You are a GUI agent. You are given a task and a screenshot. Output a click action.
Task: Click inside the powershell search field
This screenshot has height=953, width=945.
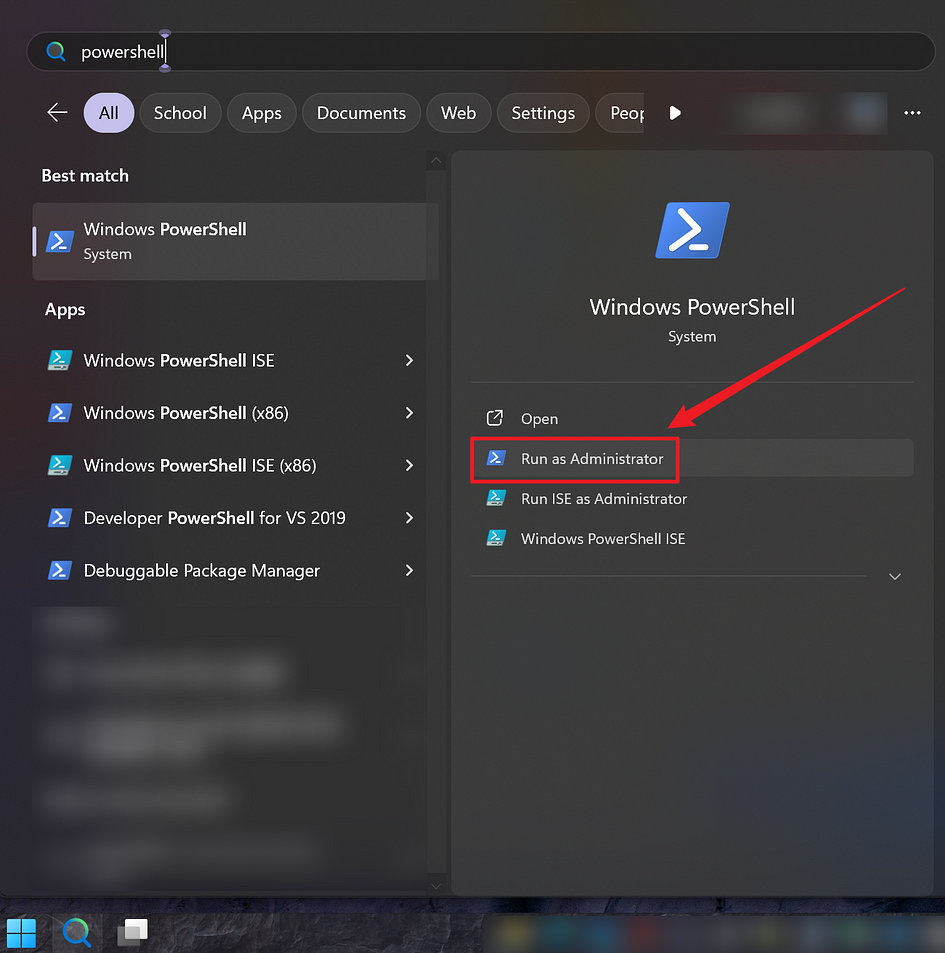point(481,52)
